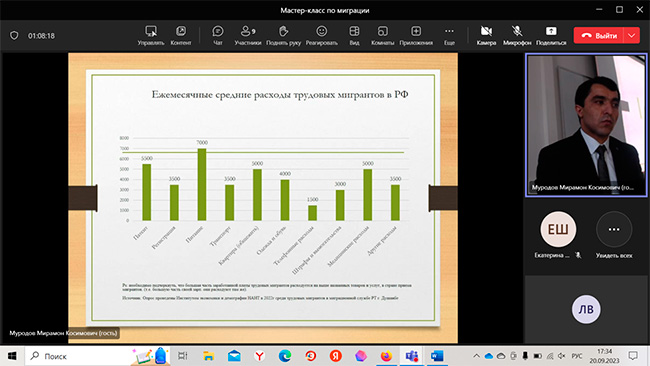
Task: Show the Участники participants list
Action: (x=247, y=36)
